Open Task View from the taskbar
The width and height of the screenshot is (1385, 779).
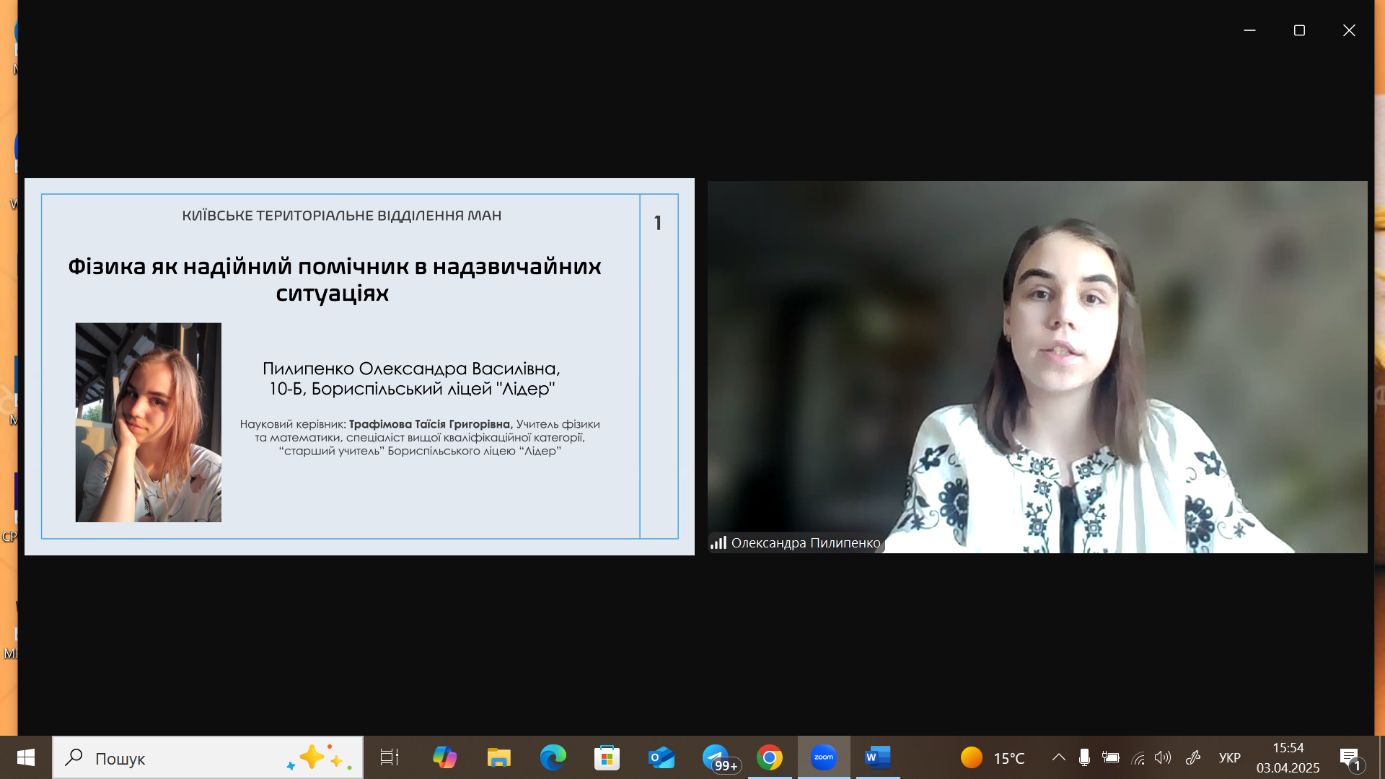390,758
